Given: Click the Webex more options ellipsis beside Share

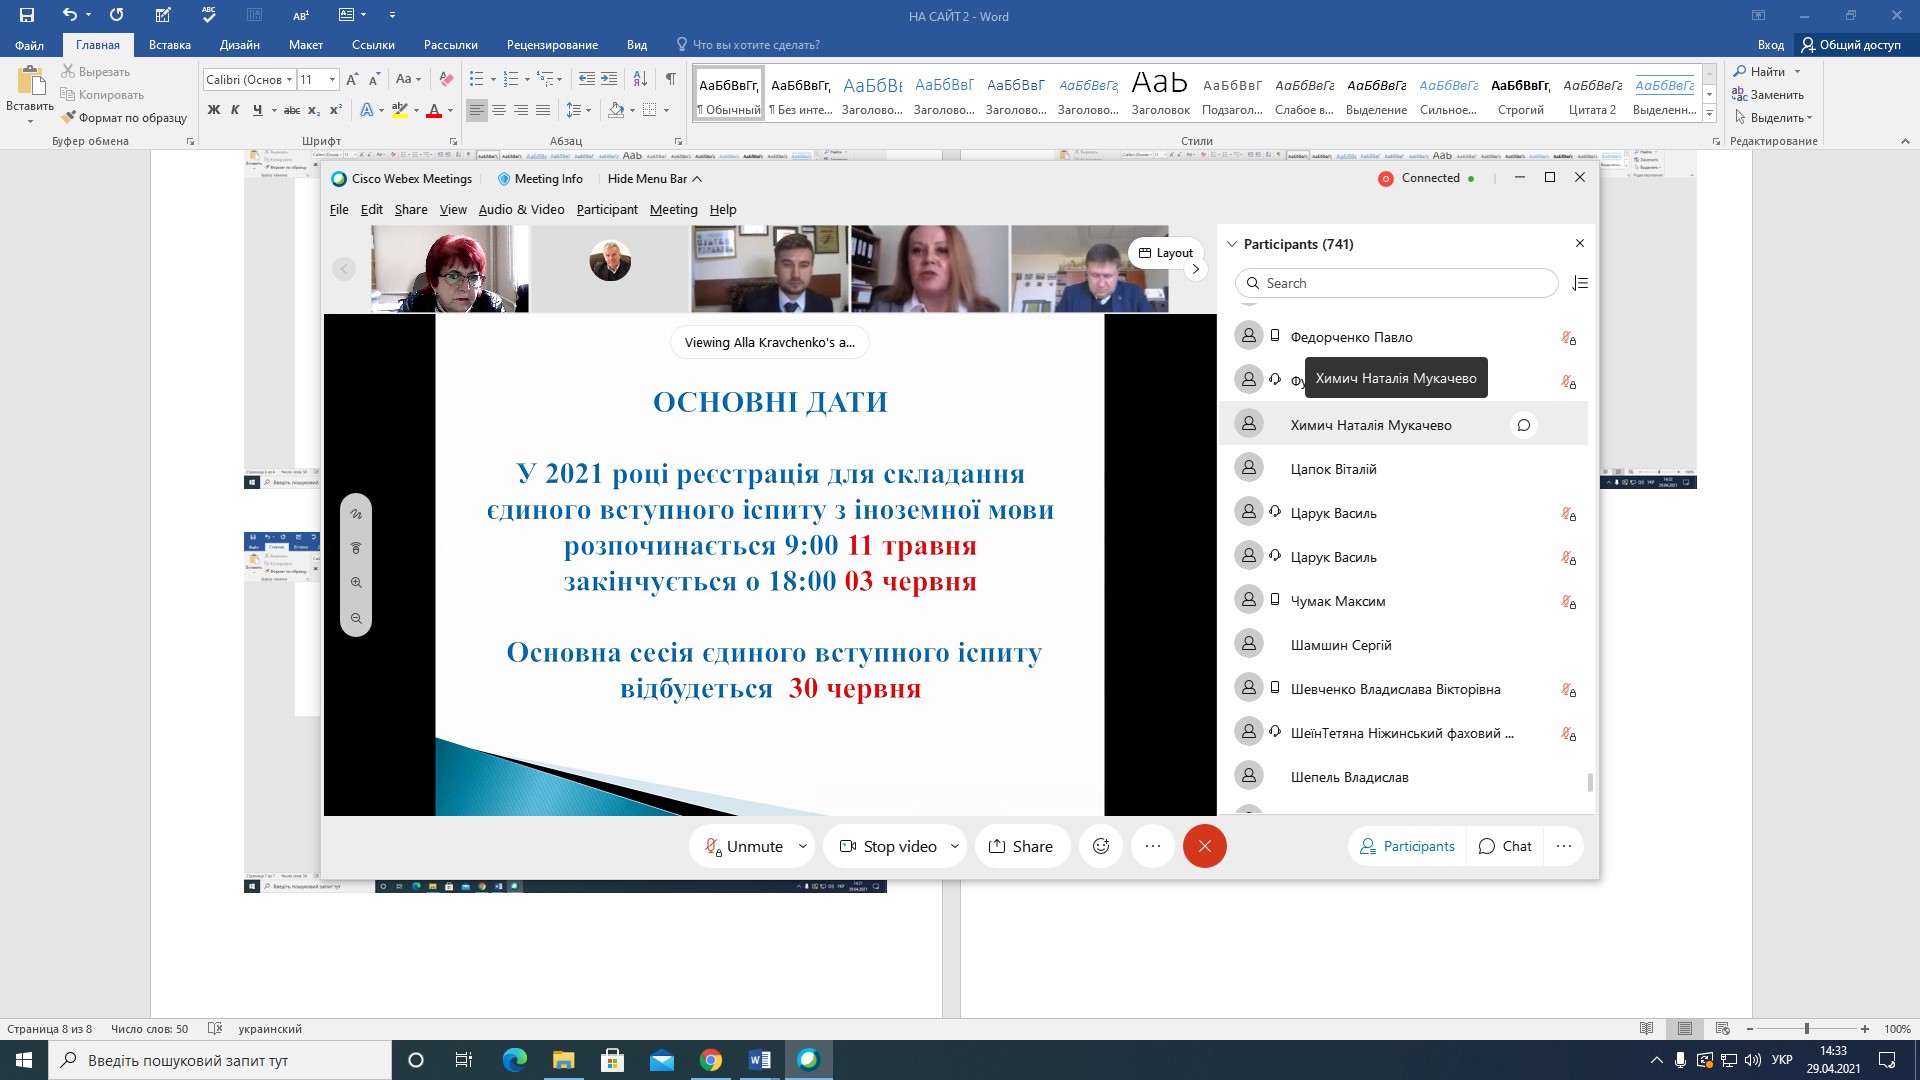Looking at the screenshot, I should 1153,846.
